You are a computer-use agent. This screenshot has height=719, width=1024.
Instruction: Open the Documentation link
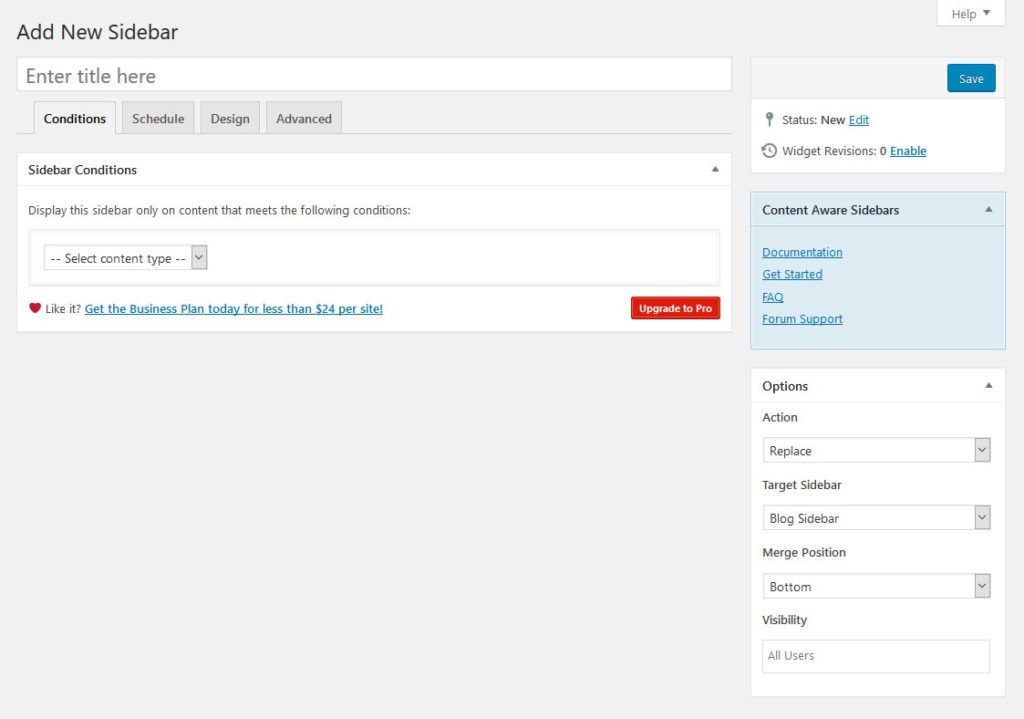pos(802,252)
